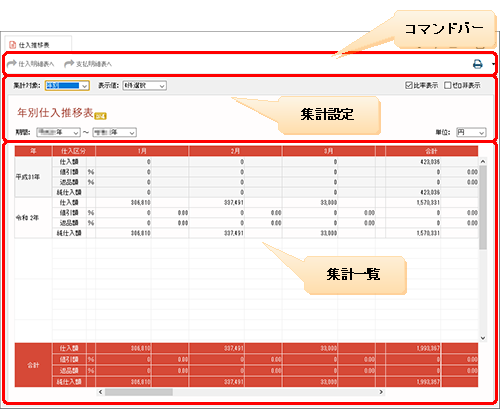Click the vertical scrollbar down arrow
The width and height of the screenshot is (500, 409).
point(483,338)
